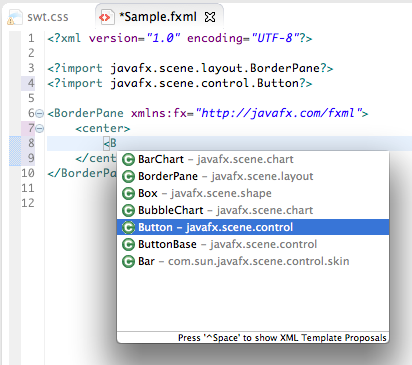Image resolution: width=412 pixels, height=365 pixels.
Task: Close the Sample.fxml tab
Action: tap(210, 17)
